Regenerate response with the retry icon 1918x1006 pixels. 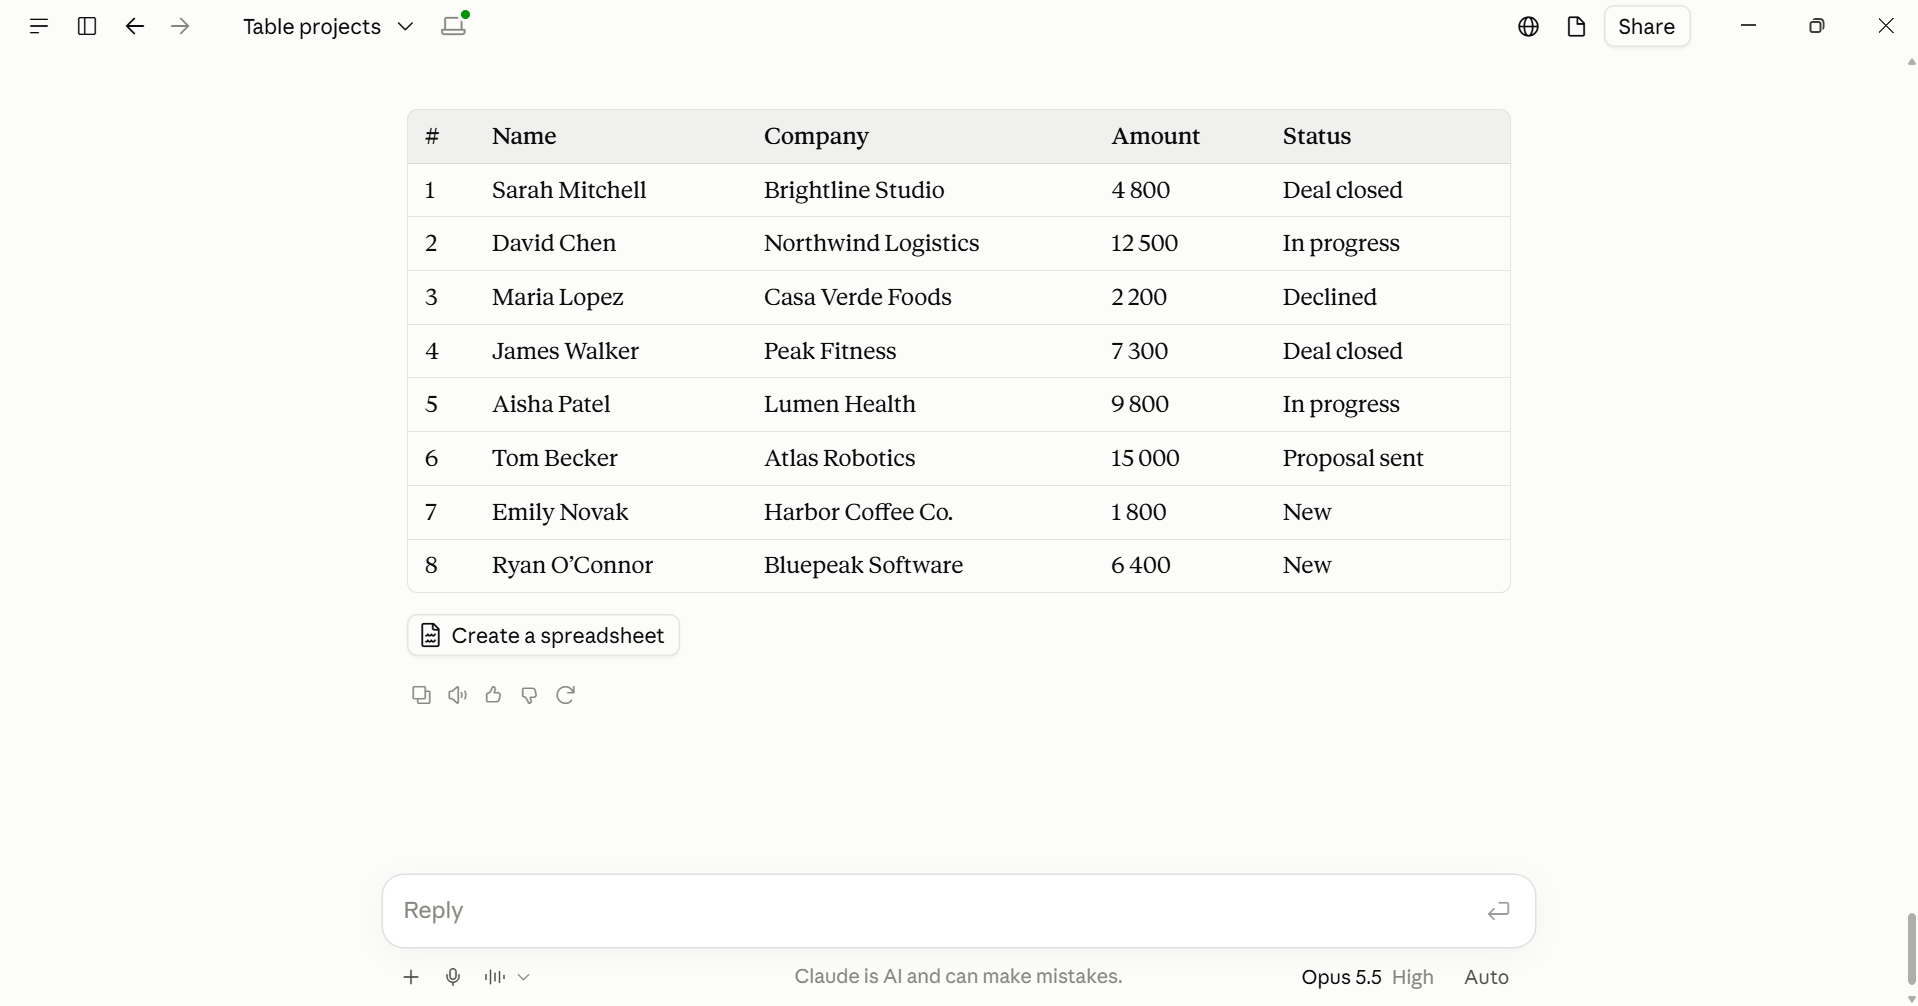point(565,695)
